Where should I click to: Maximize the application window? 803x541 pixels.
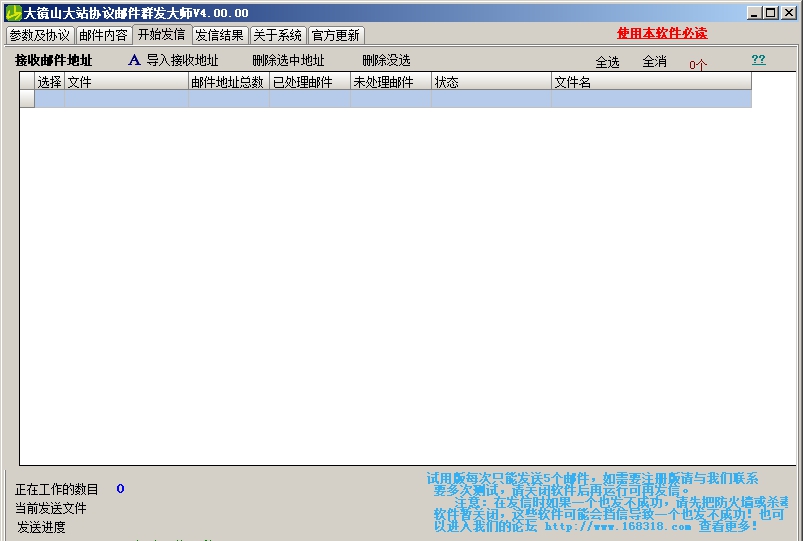pyautogui.click(x=771, y=13)
